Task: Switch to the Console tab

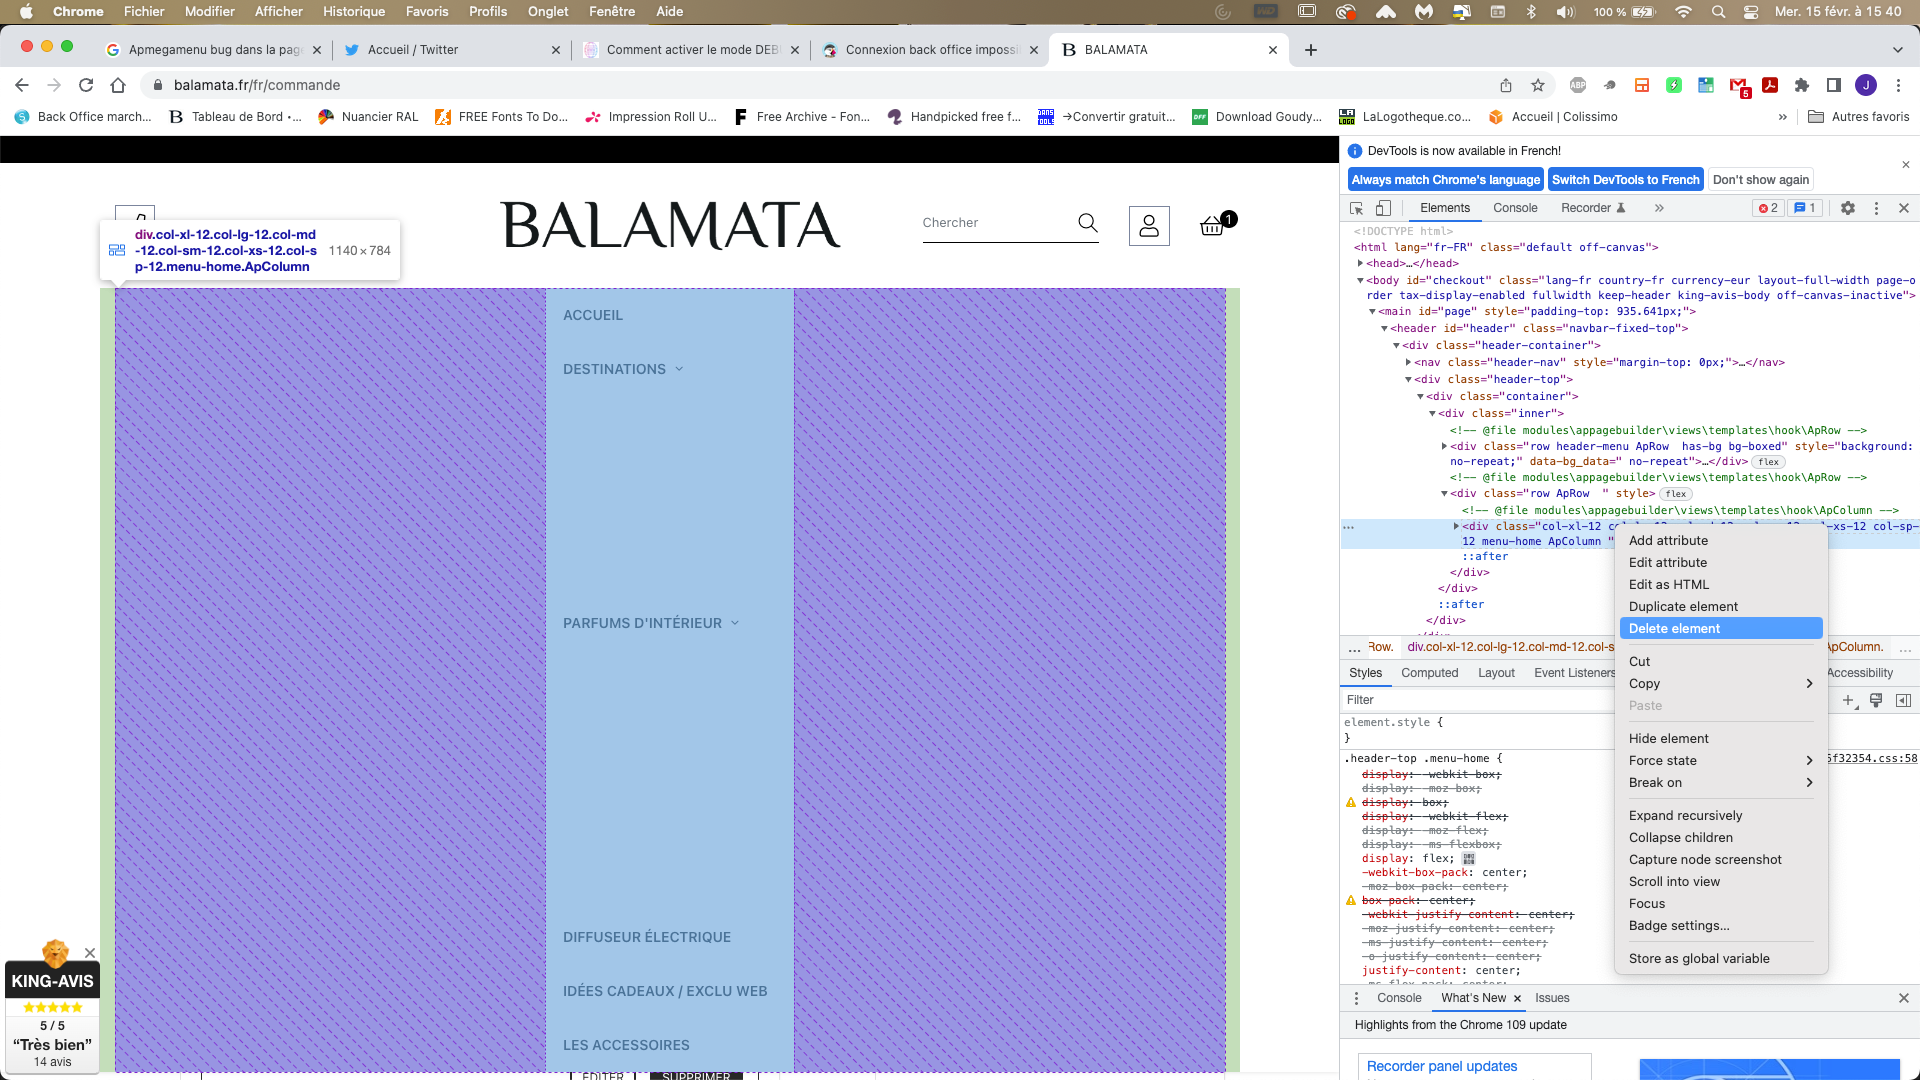Action: (x=1515, y=208)
